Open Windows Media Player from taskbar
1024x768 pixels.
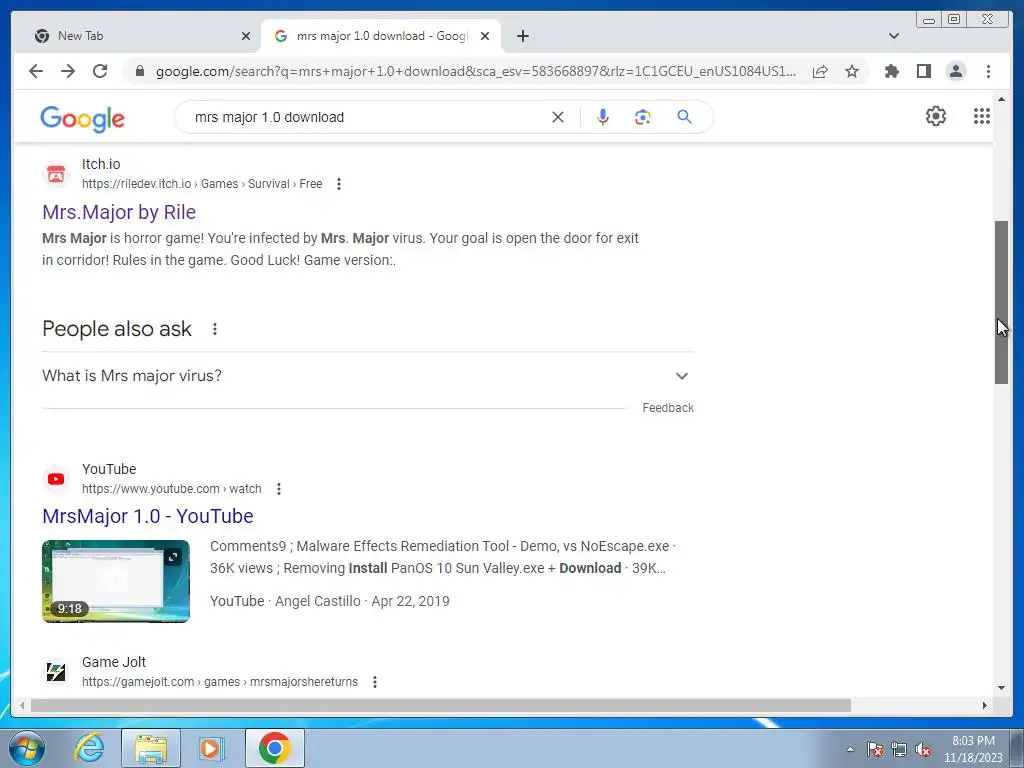211,748
